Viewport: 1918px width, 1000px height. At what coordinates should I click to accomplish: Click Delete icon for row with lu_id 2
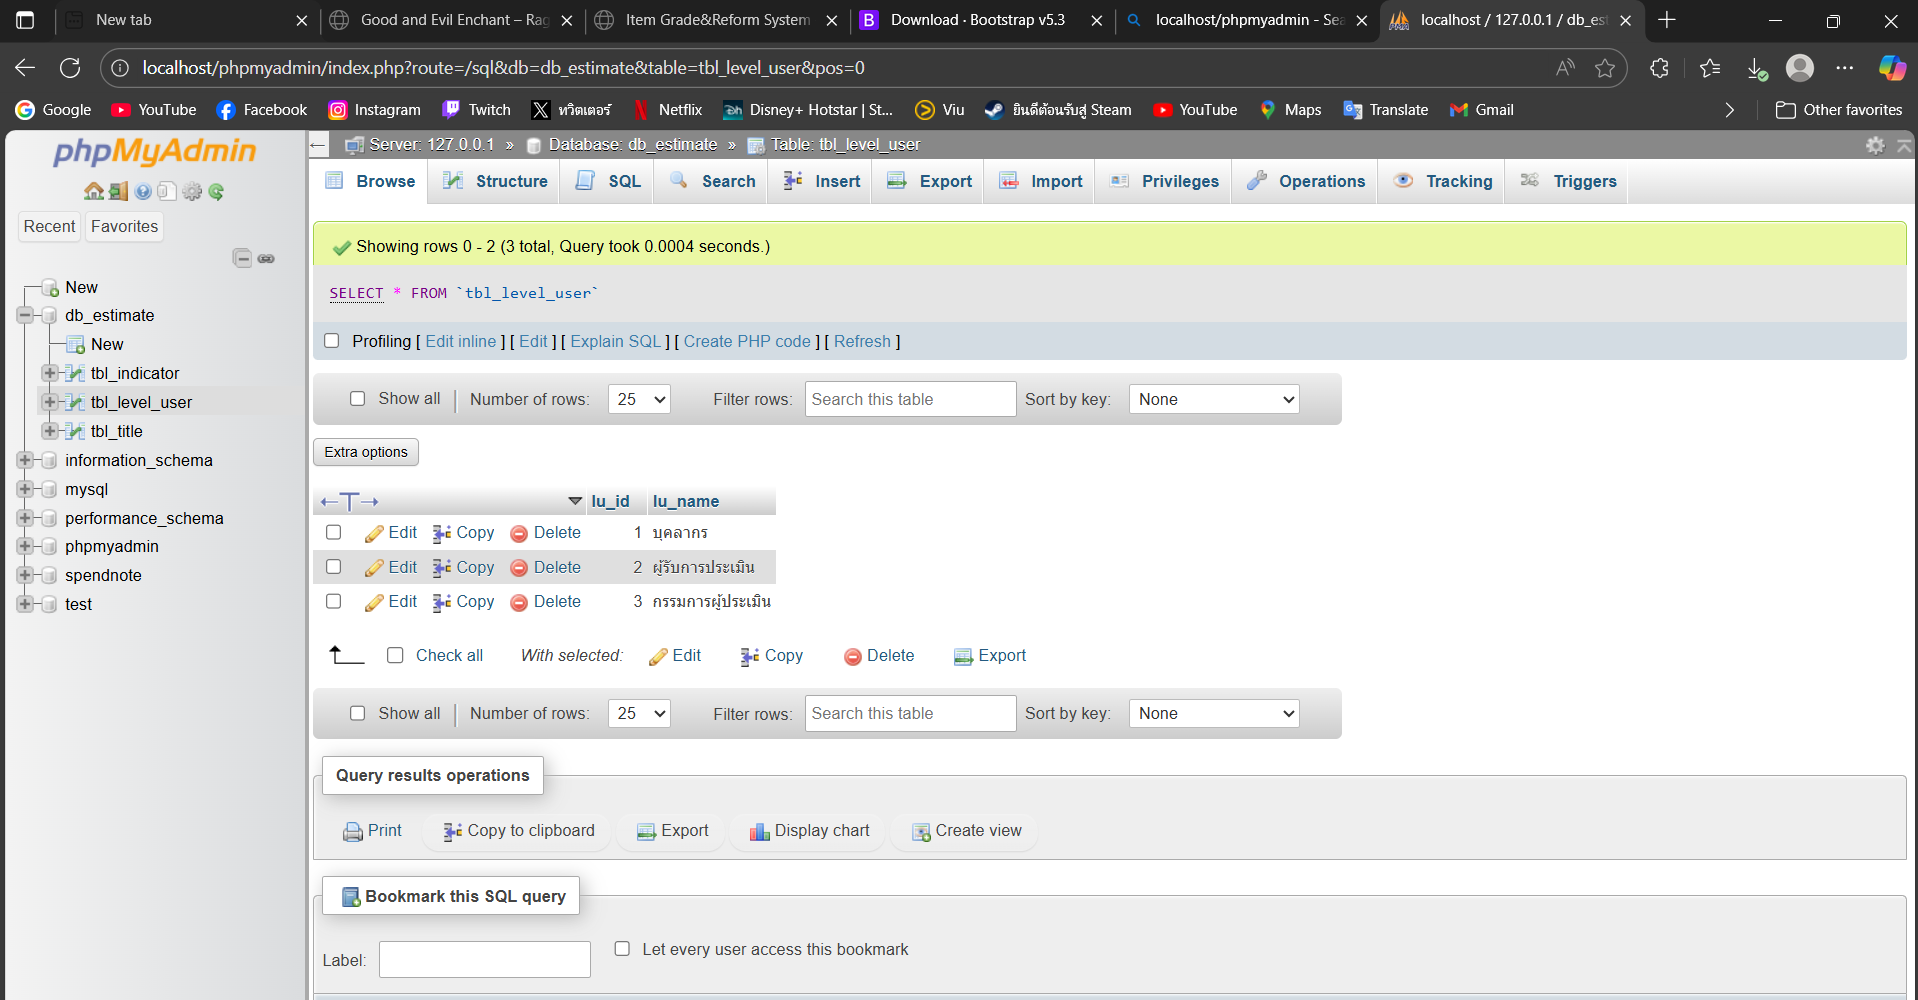[x=519, y=568]
